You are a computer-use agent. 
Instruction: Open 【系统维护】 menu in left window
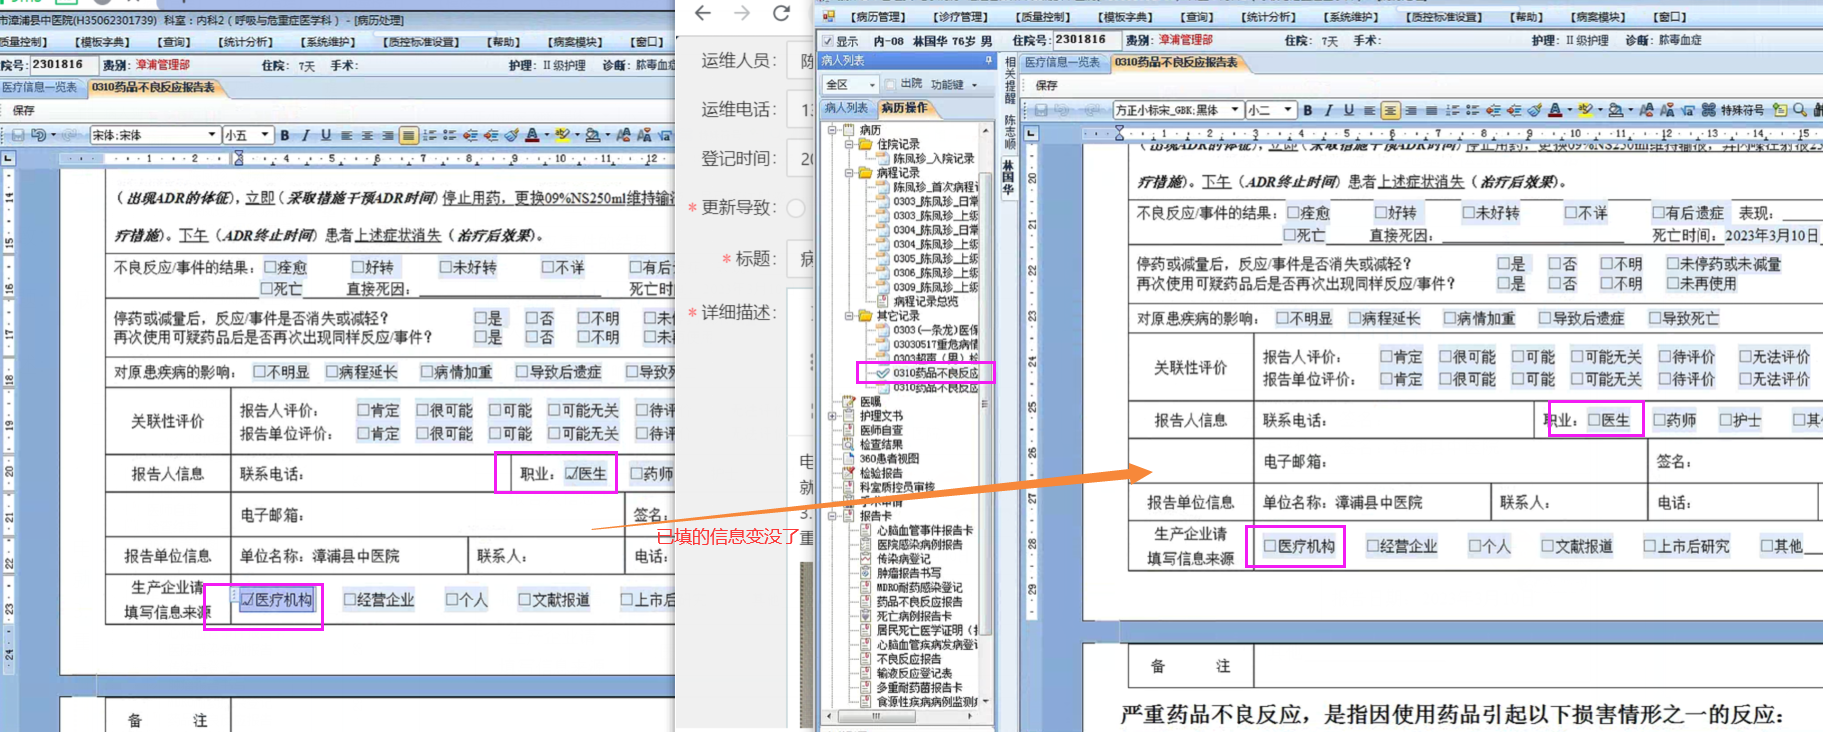tap(328, 42)
